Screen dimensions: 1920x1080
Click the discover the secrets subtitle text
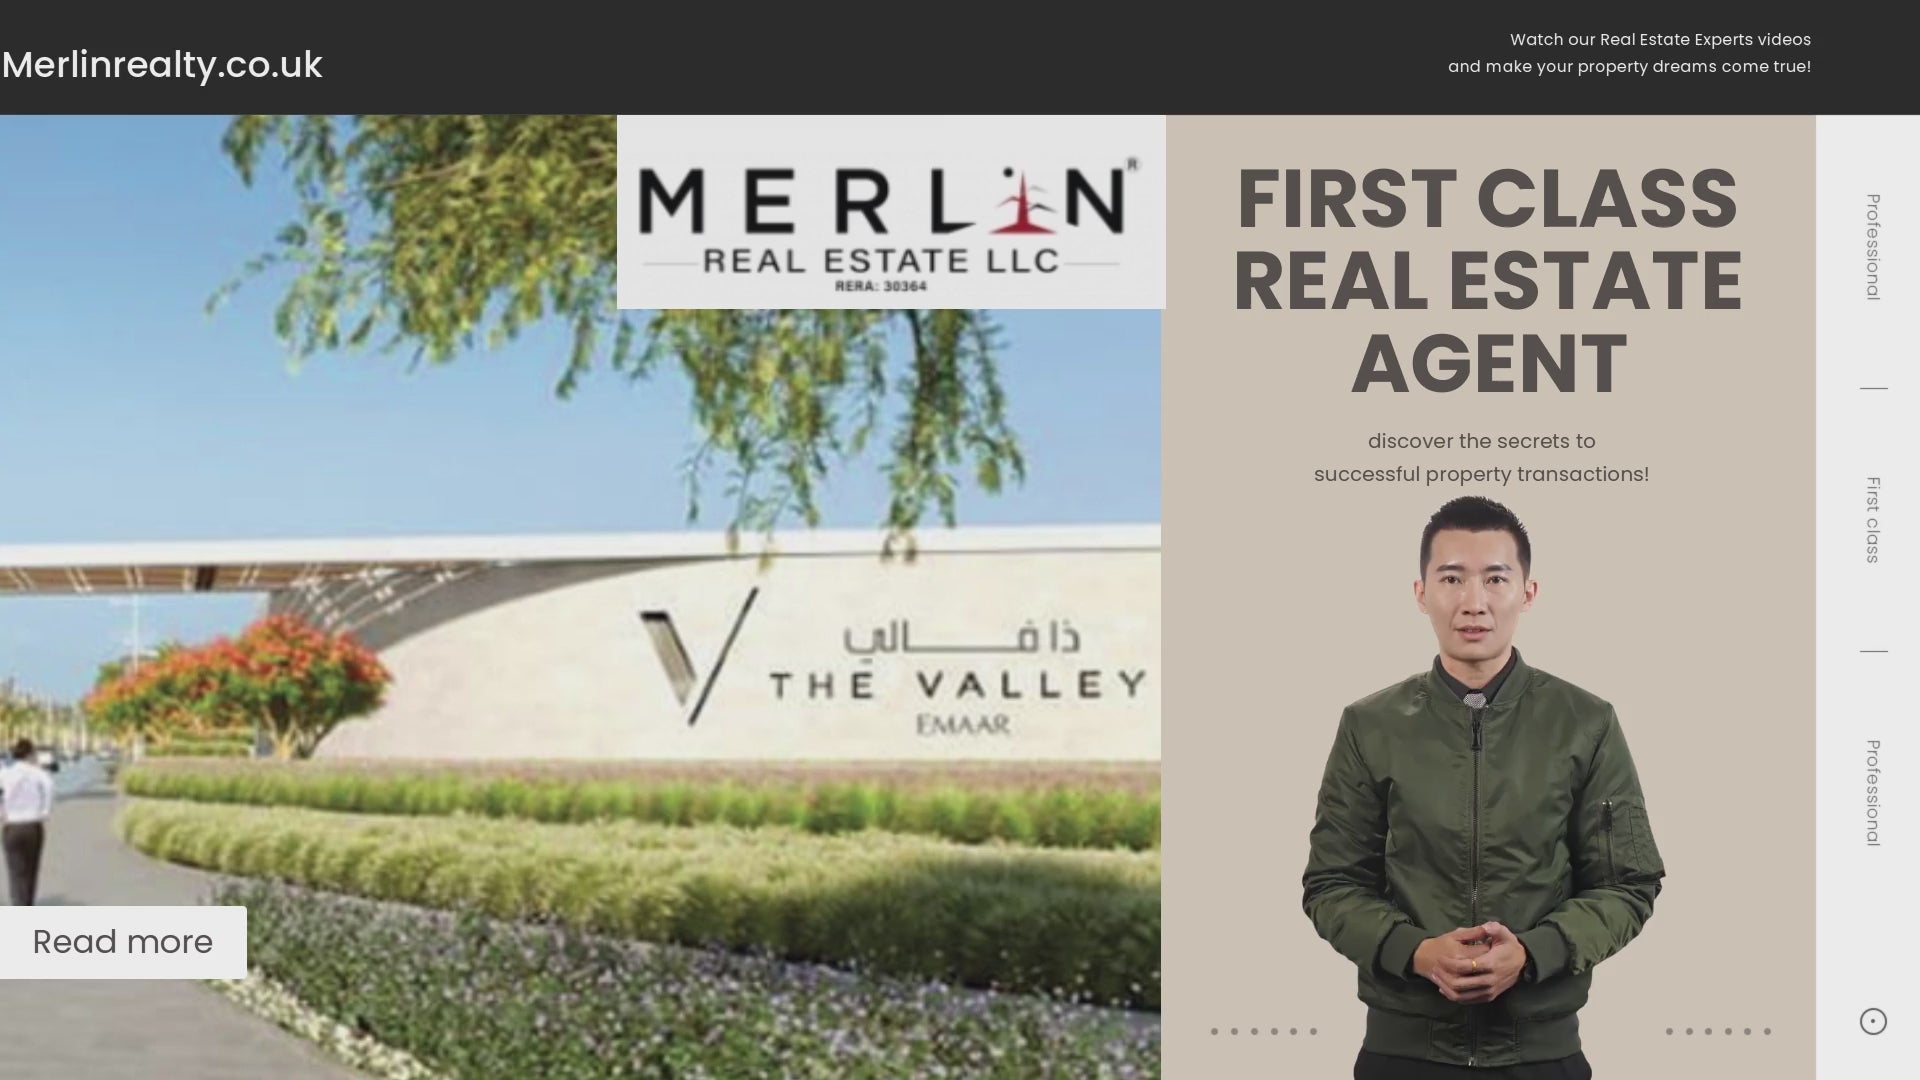1481,457
